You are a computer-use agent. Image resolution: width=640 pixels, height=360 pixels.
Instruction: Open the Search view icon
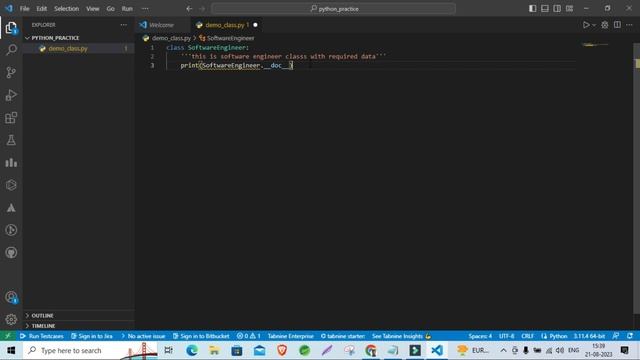(x=11, y=50)
